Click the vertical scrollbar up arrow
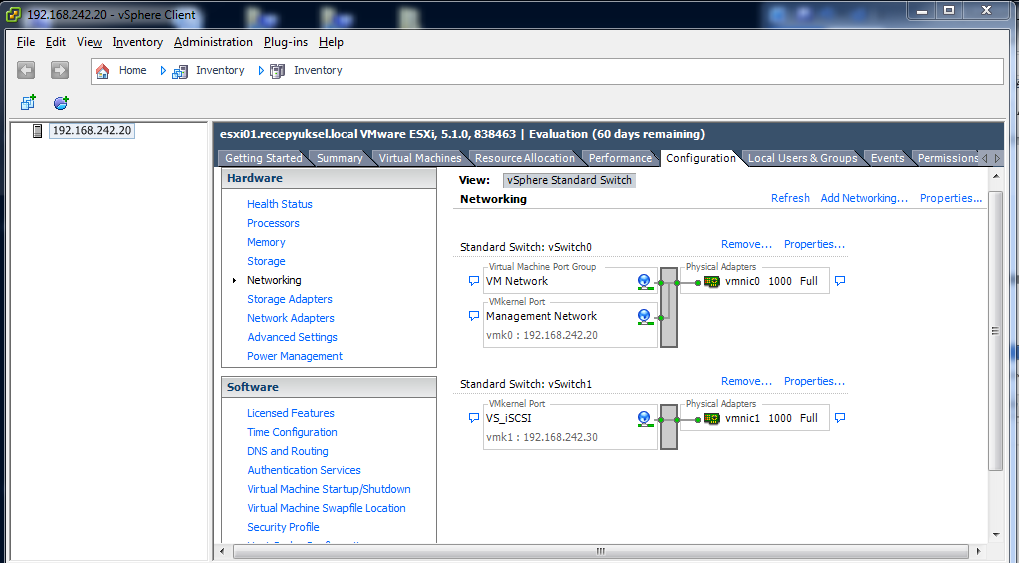Image resolution: width=1019 pixels, height=563 pixels. [996, 176]
